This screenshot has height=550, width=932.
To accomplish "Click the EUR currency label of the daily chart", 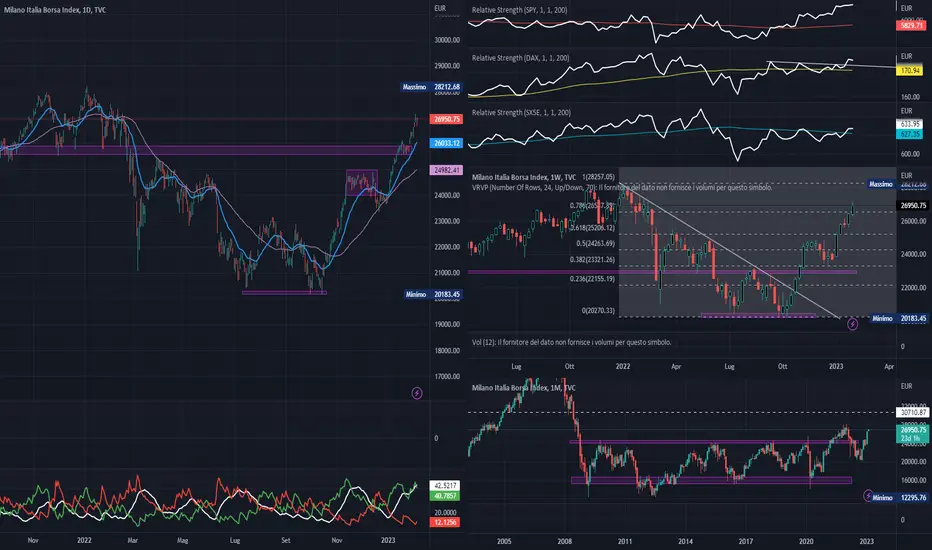I will [x=440, y=8].
